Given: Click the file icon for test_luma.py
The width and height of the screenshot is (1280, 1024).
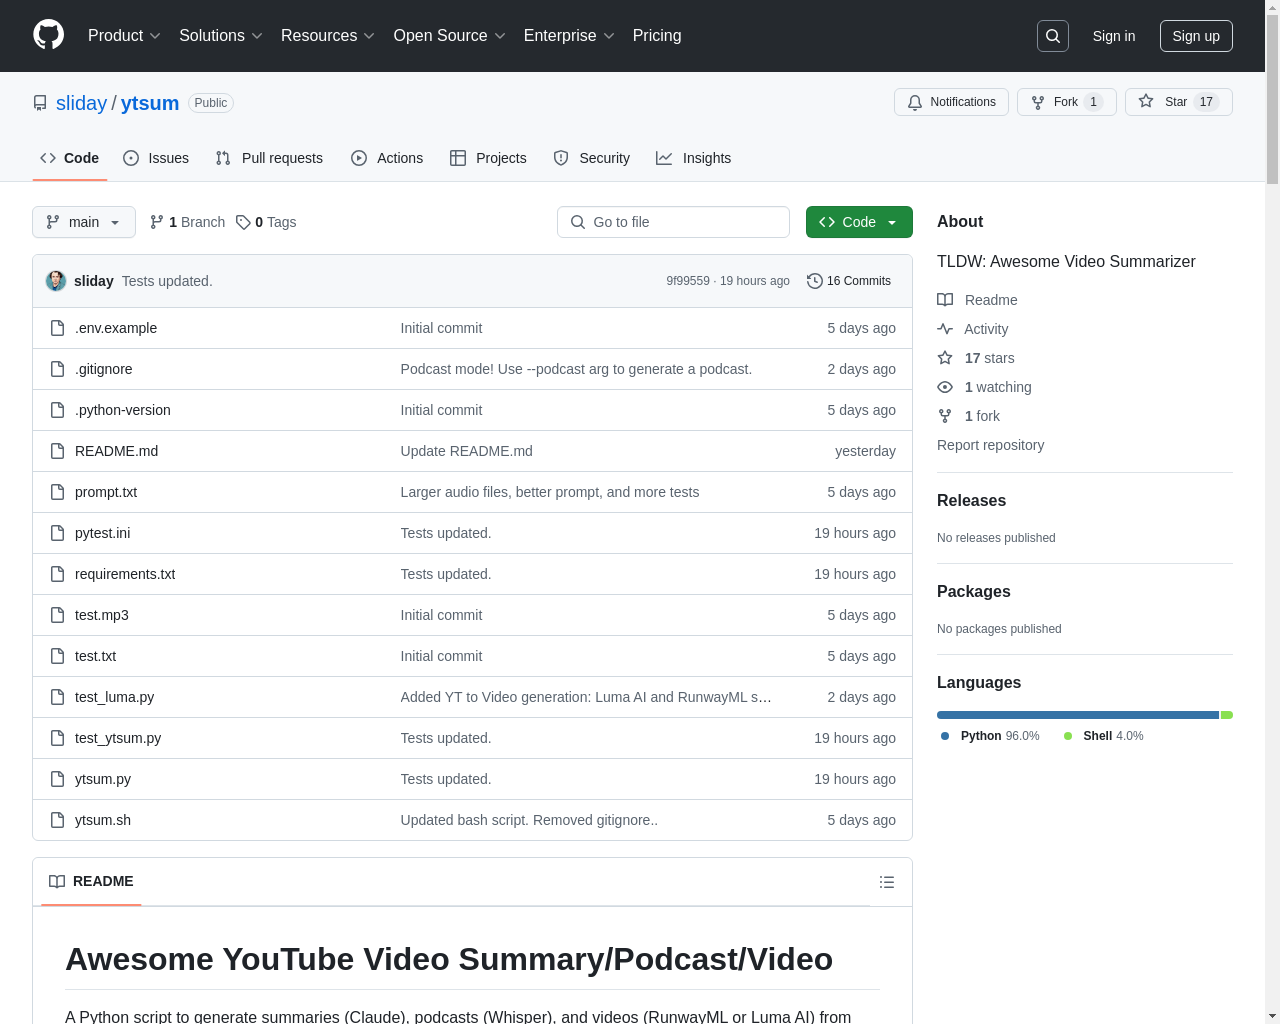Looking at the screenshot, I should click(x=58, y=697).
